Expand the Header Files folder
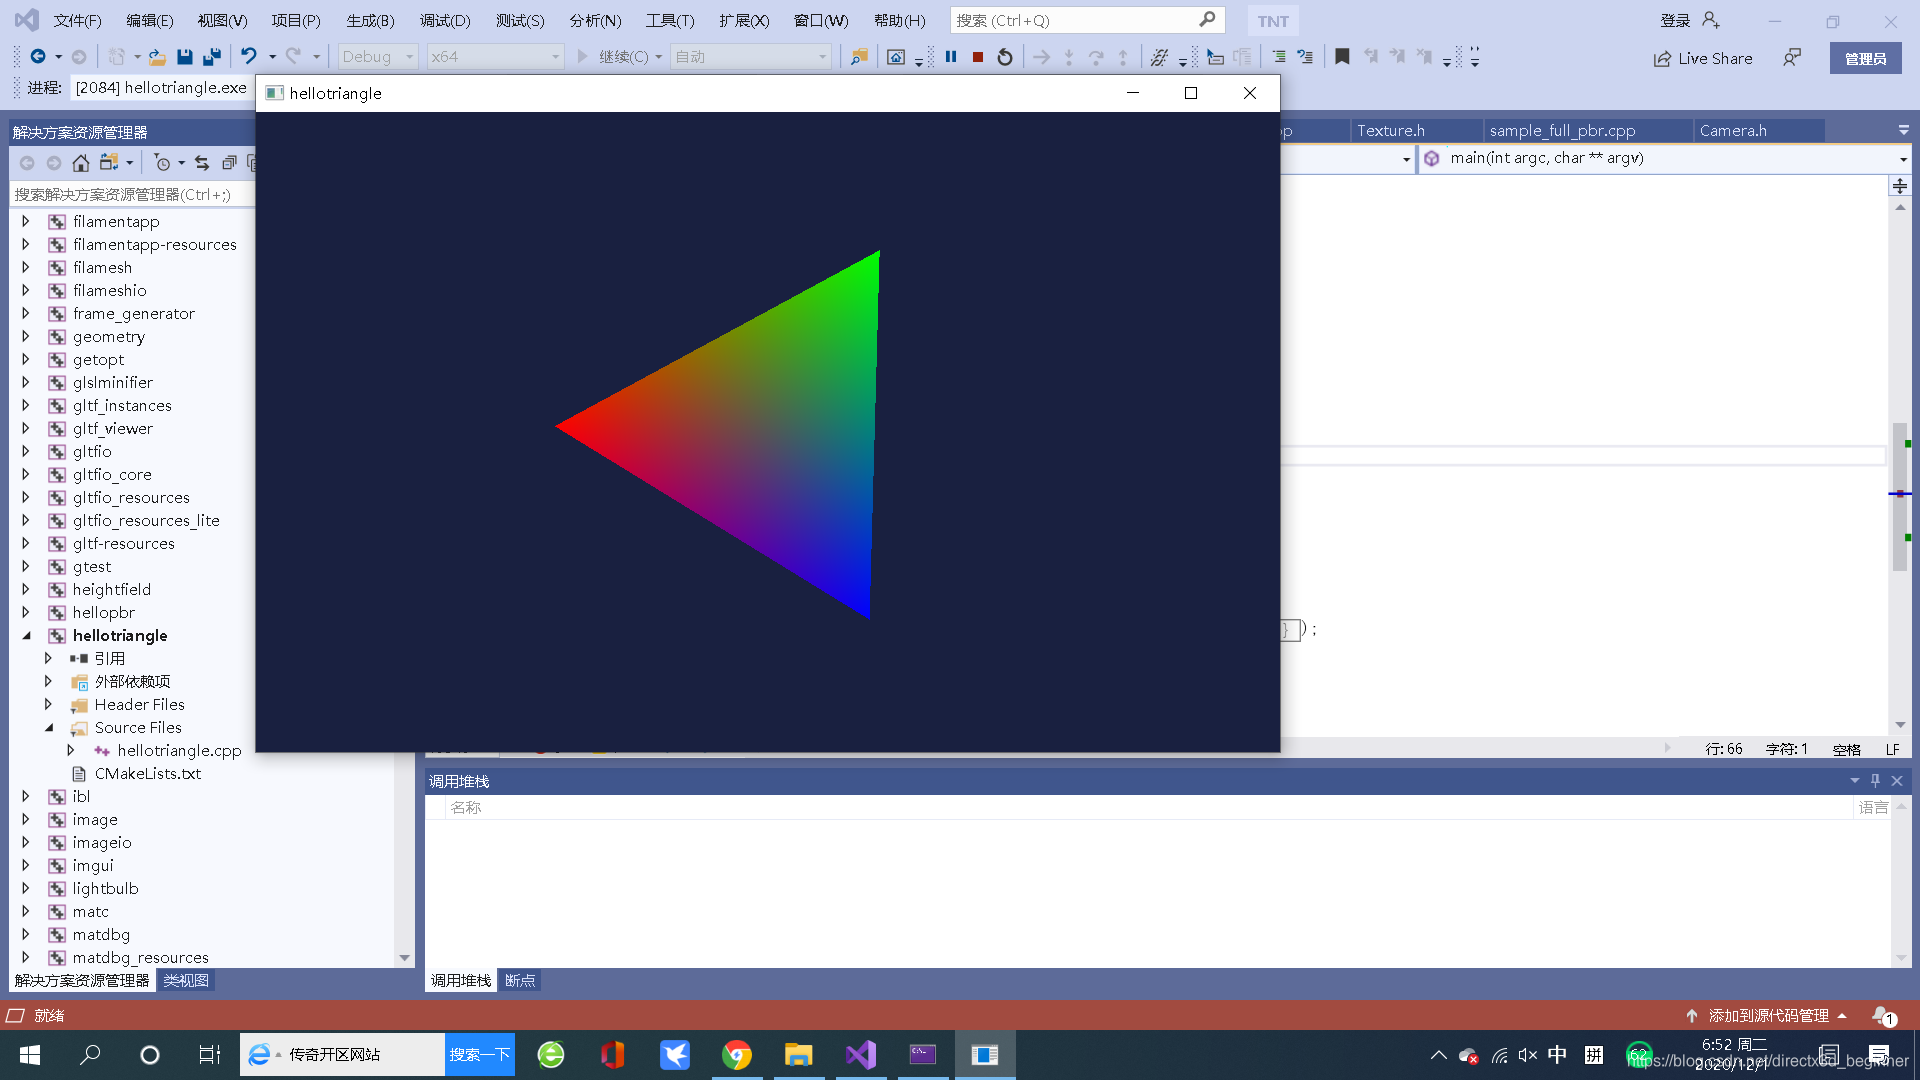This screenshot has height=1080, width=1920. coord(48,705)
